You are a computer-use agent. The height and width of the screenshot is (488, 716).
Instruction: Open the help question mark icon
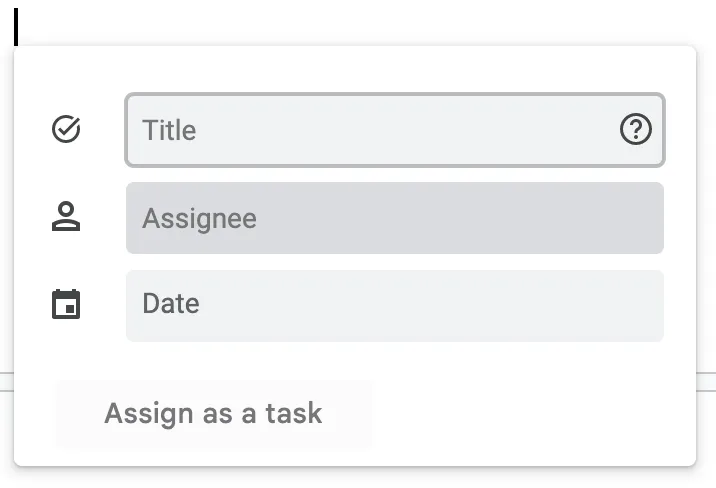[x=636, y=129]
